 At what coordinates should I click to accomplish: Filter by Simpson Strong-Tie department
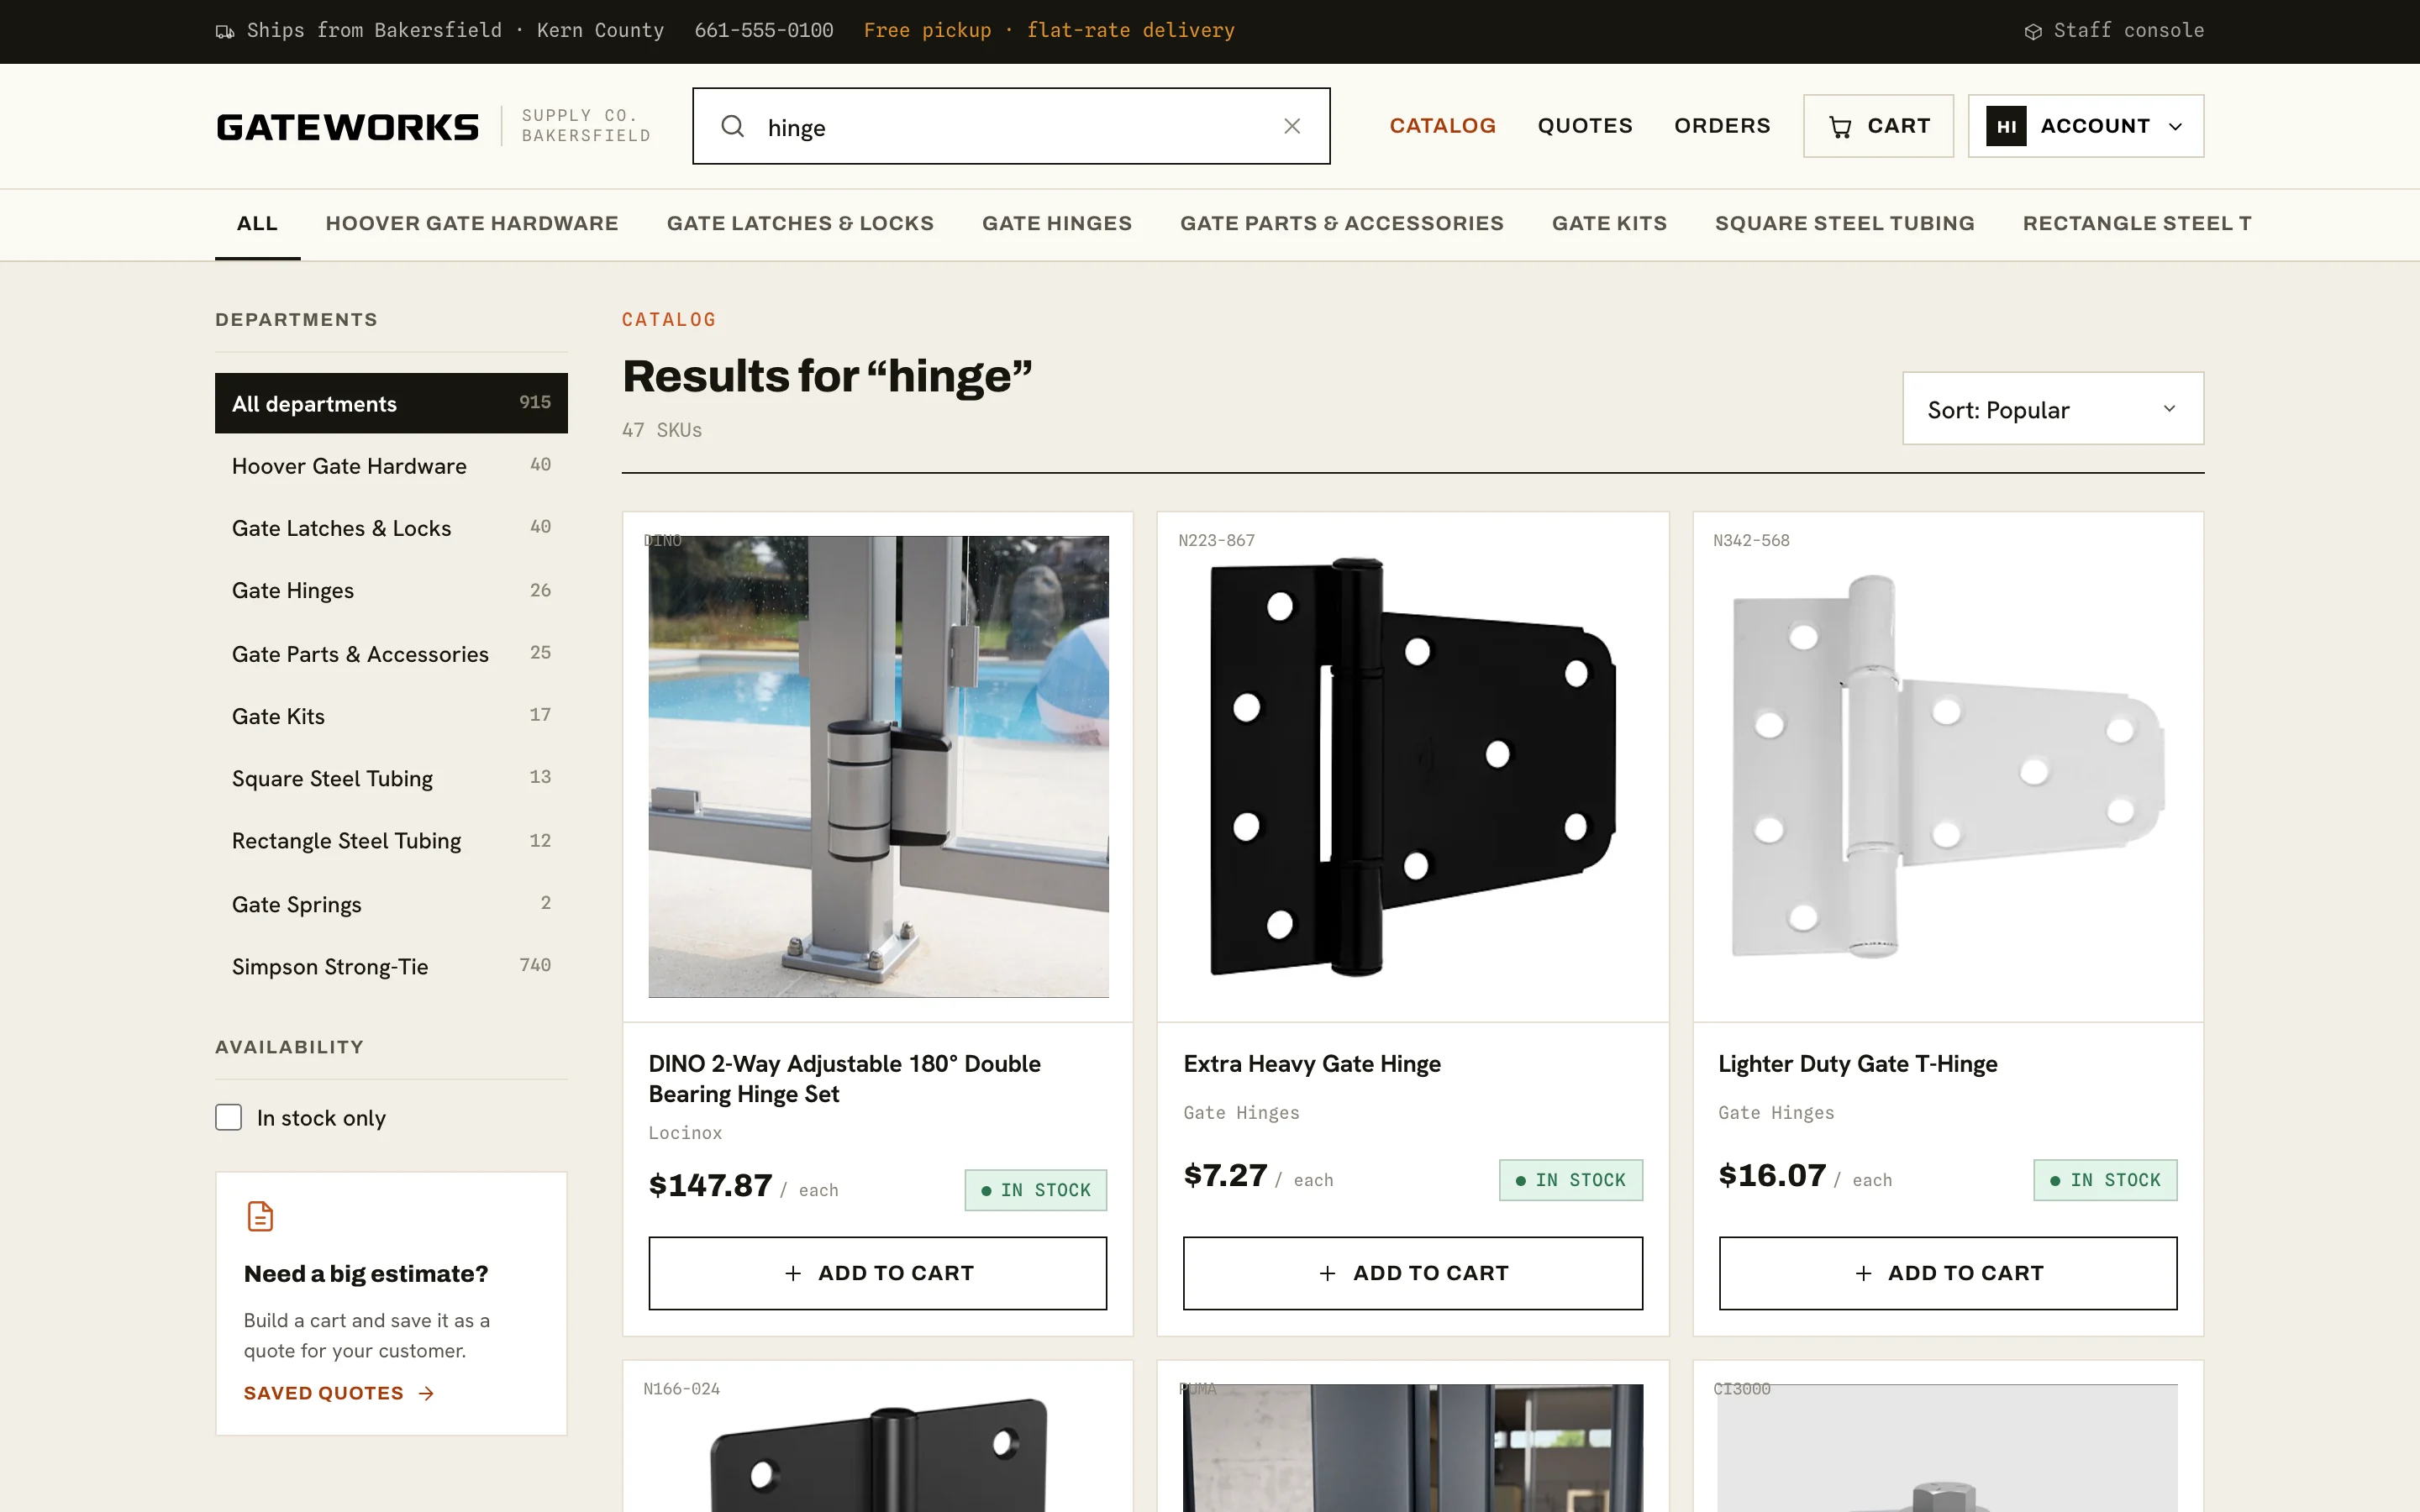391,966
